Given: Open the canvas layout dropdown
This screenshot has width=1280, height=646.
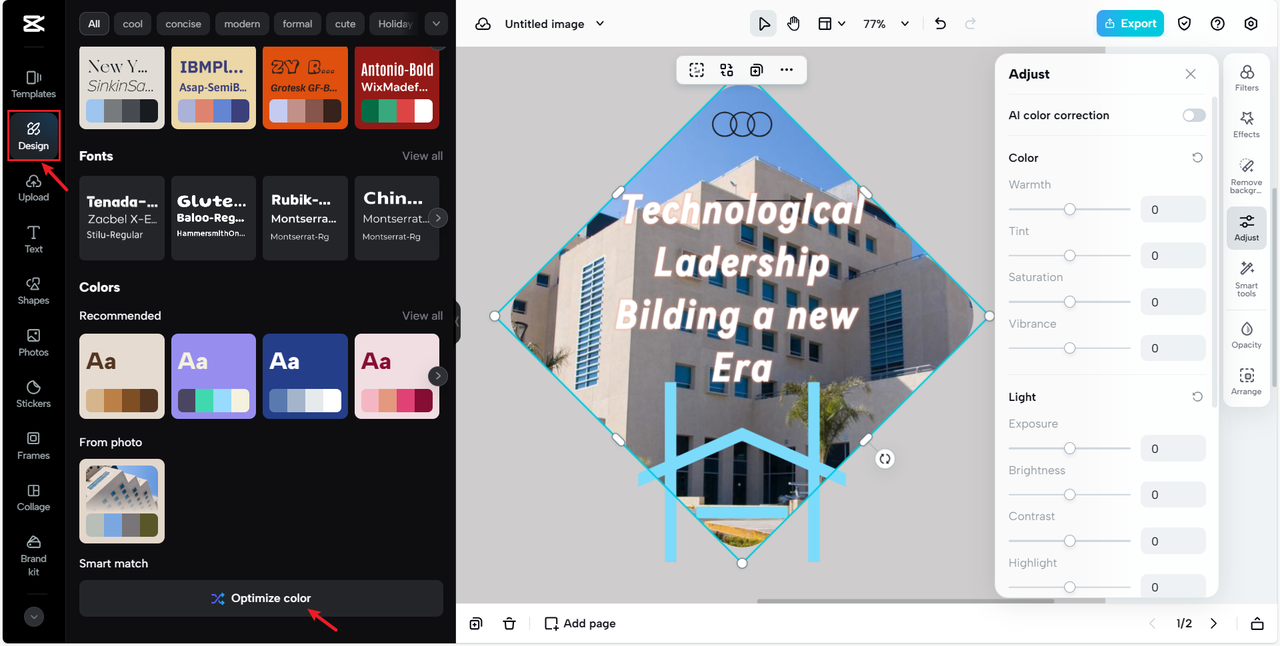Looking at the screenshot, I should [x=832, y=24].
